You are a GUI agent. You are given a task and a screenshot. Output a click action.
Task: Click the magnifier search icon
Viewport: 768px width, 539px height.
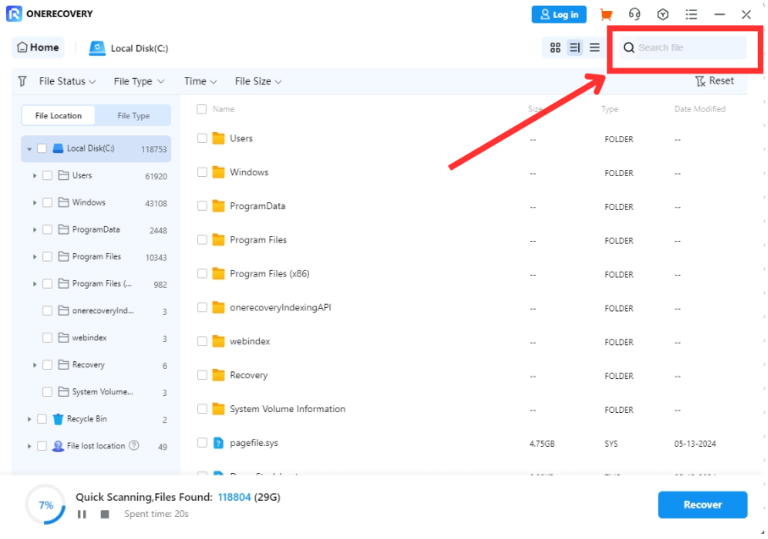(629, 48)
